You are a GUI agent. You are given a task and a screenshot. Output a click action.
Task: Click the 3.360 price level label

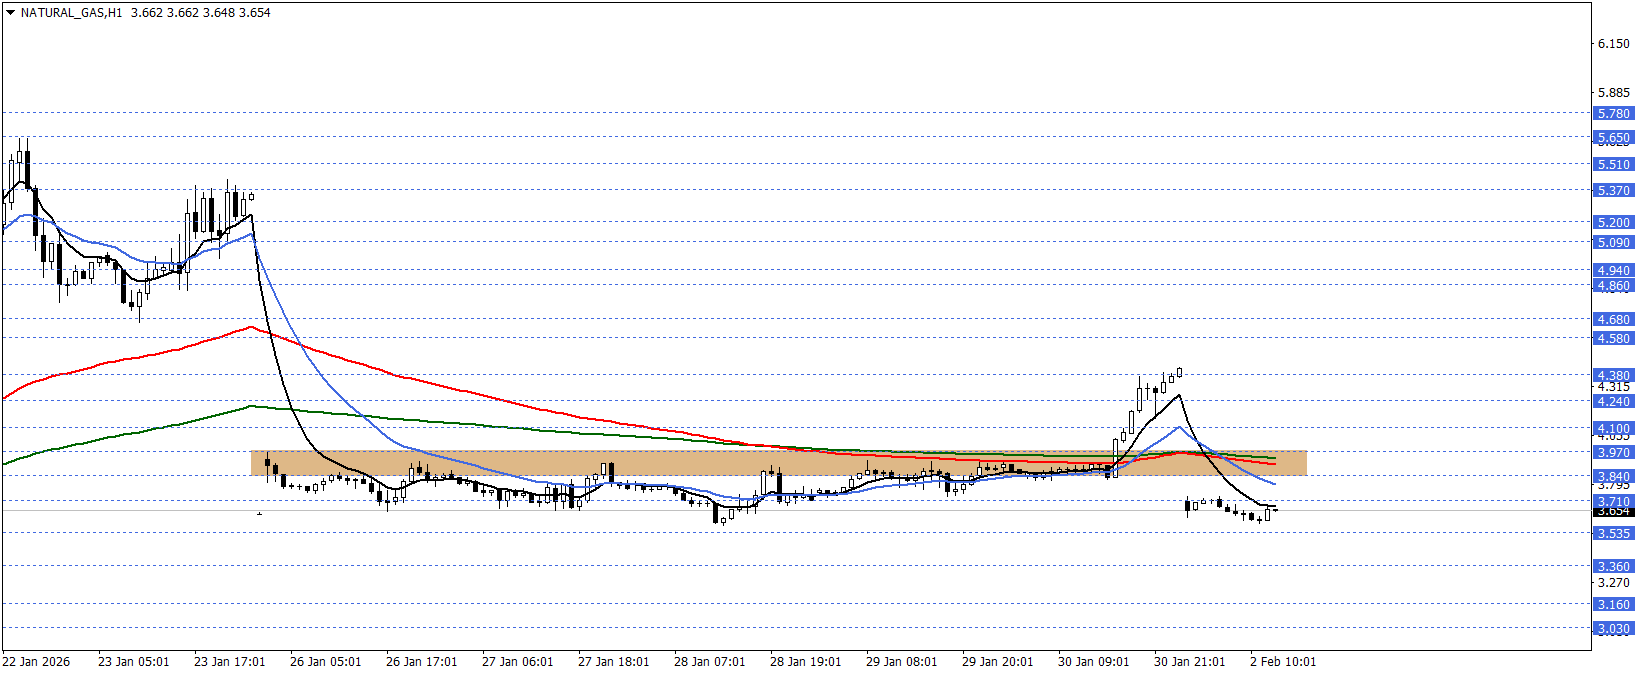[1613, 567]
